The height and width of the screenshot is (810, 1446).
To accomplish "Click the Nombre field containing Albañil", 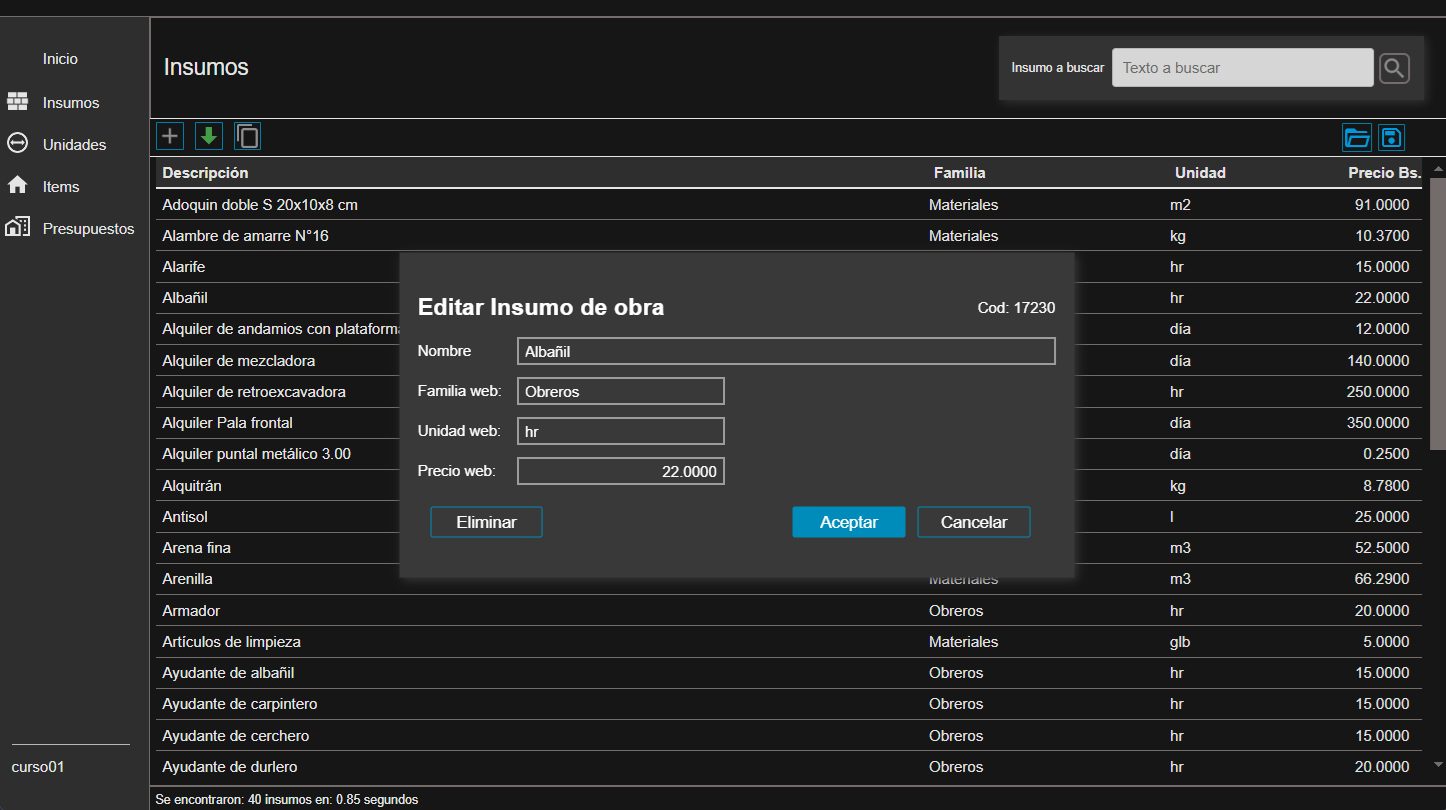I will [x=786, y=351].
